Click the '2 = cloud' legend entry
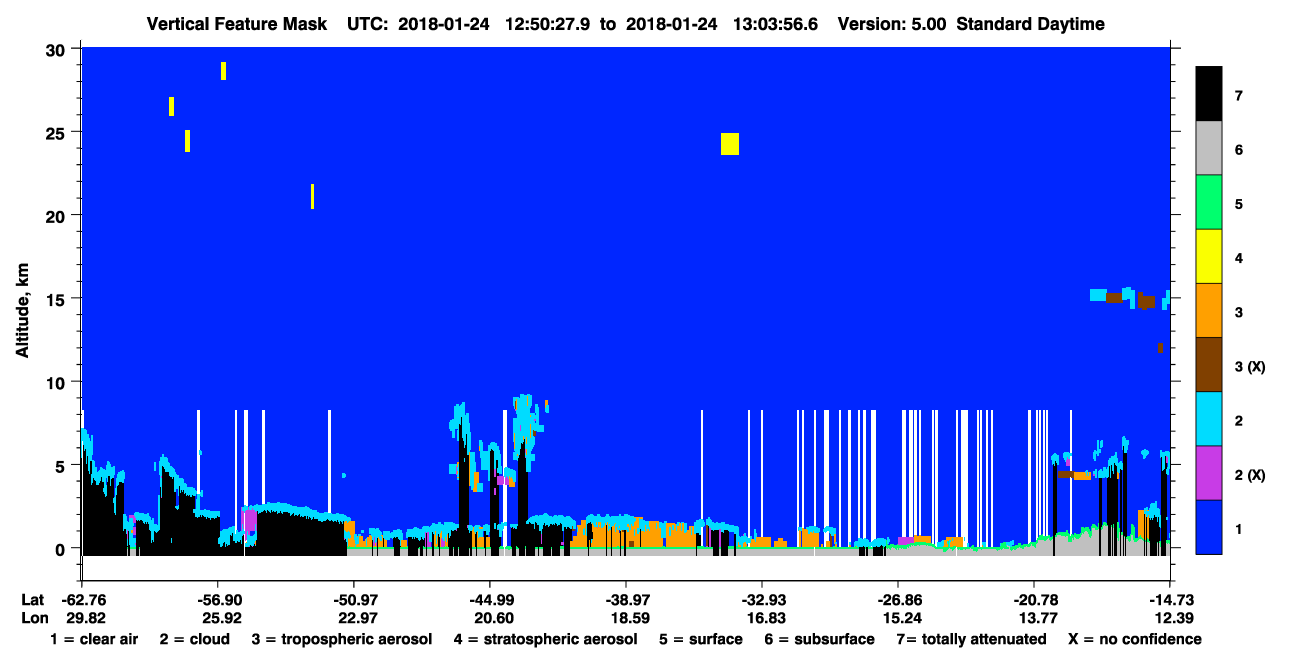The width and height of the screenshot is (1300, 667). pyautogui.click(x=194, y=639)
